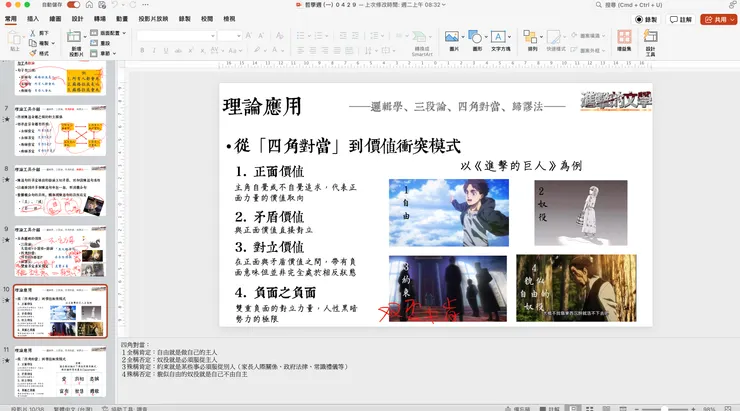Open the ellipsis more-commands menu in title bar
Viewport: 740px width, 411px height.
(x=145, y=5)
